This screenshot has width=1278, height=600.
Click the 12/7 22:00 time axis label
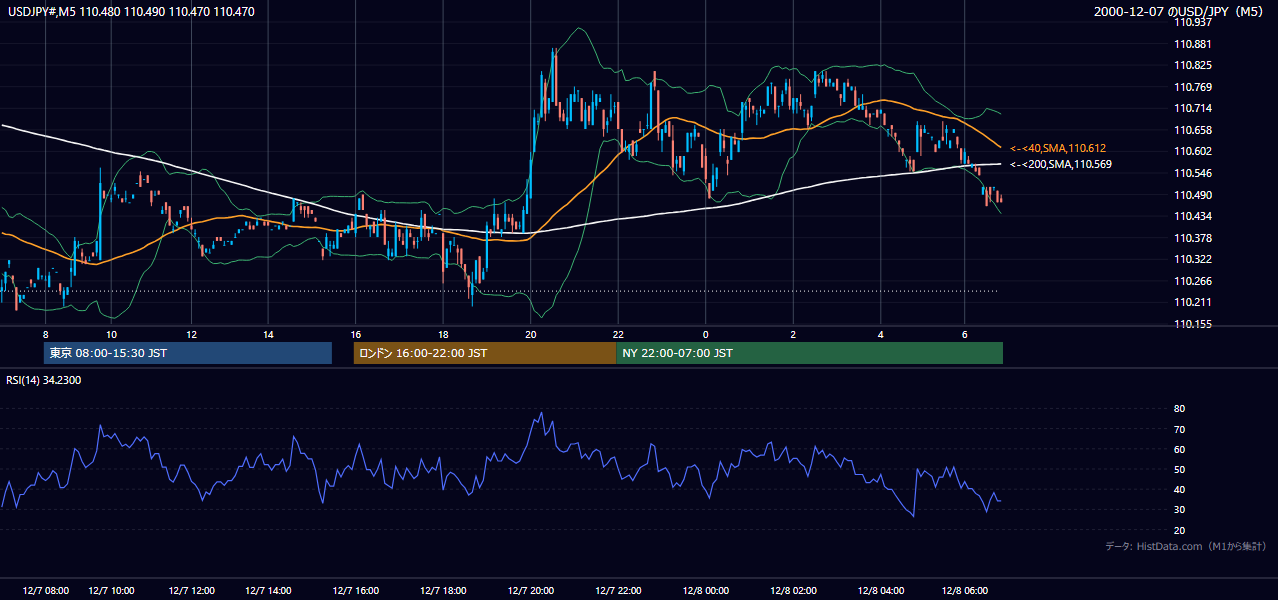619,591
